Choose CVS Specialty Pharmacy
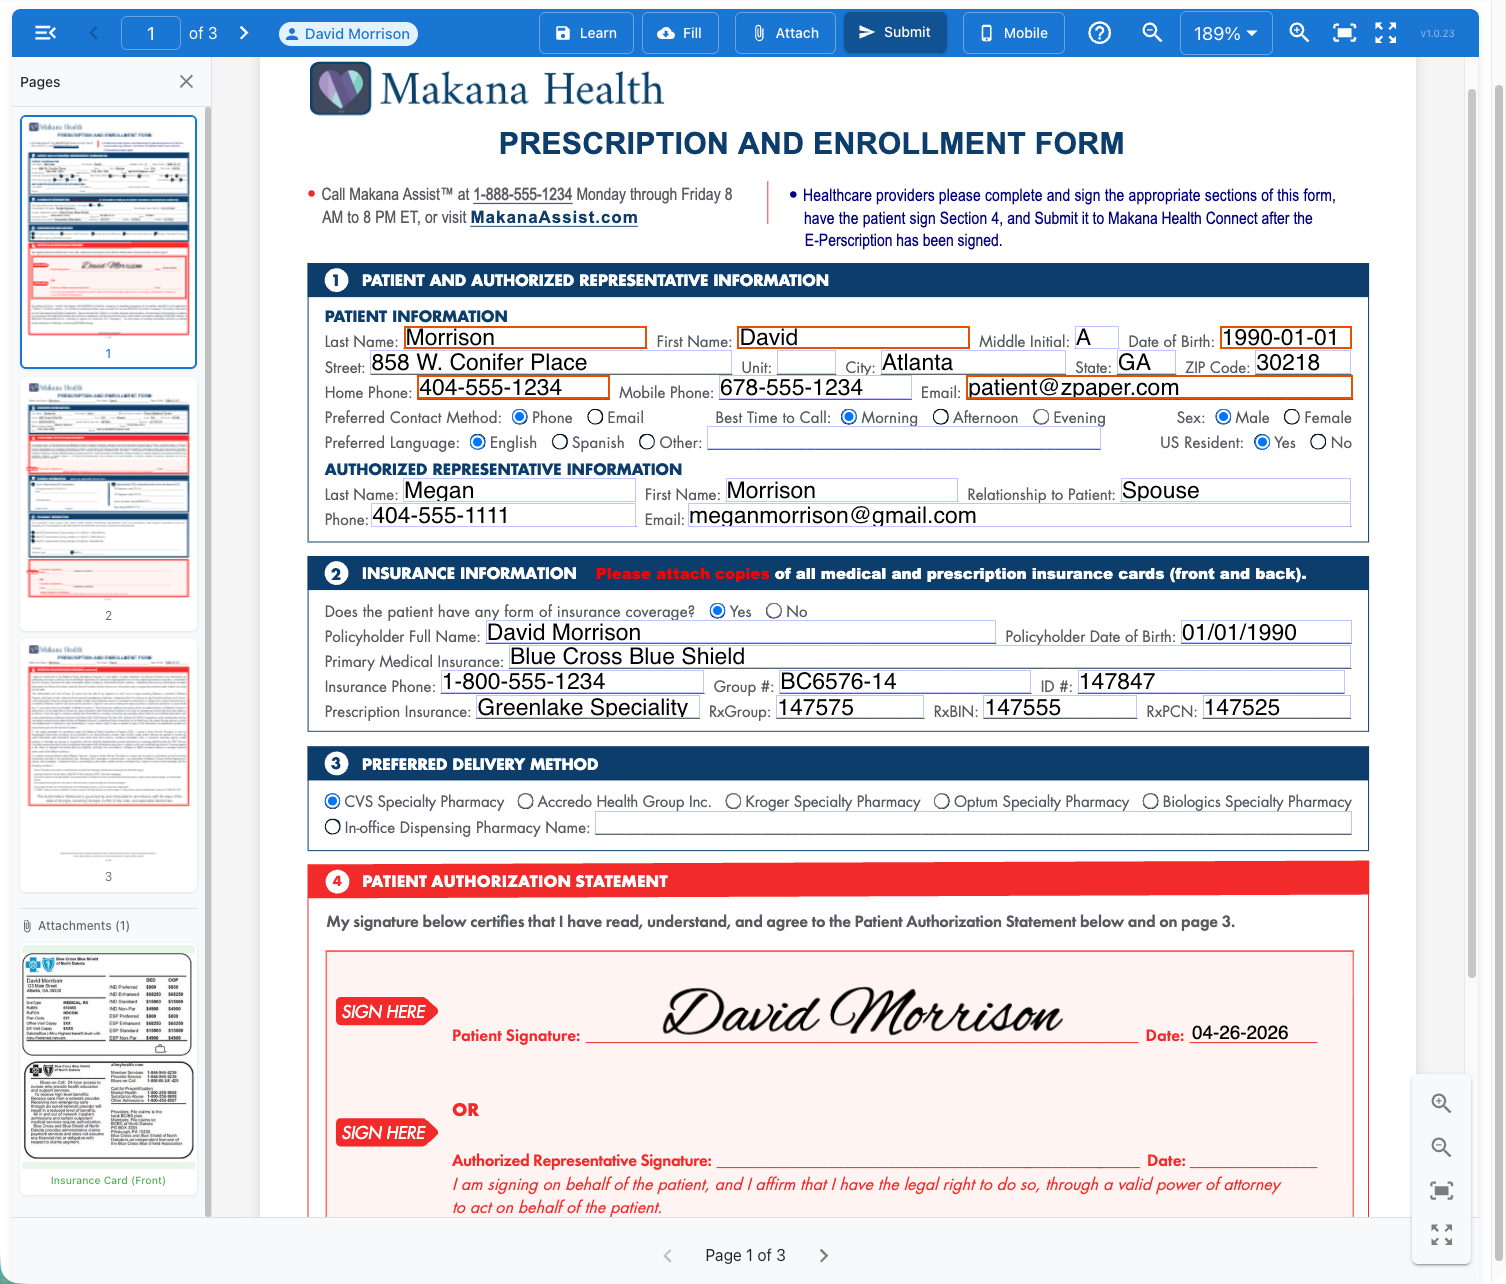This screenshot has width=1506, height=1284. click(333, 801)
